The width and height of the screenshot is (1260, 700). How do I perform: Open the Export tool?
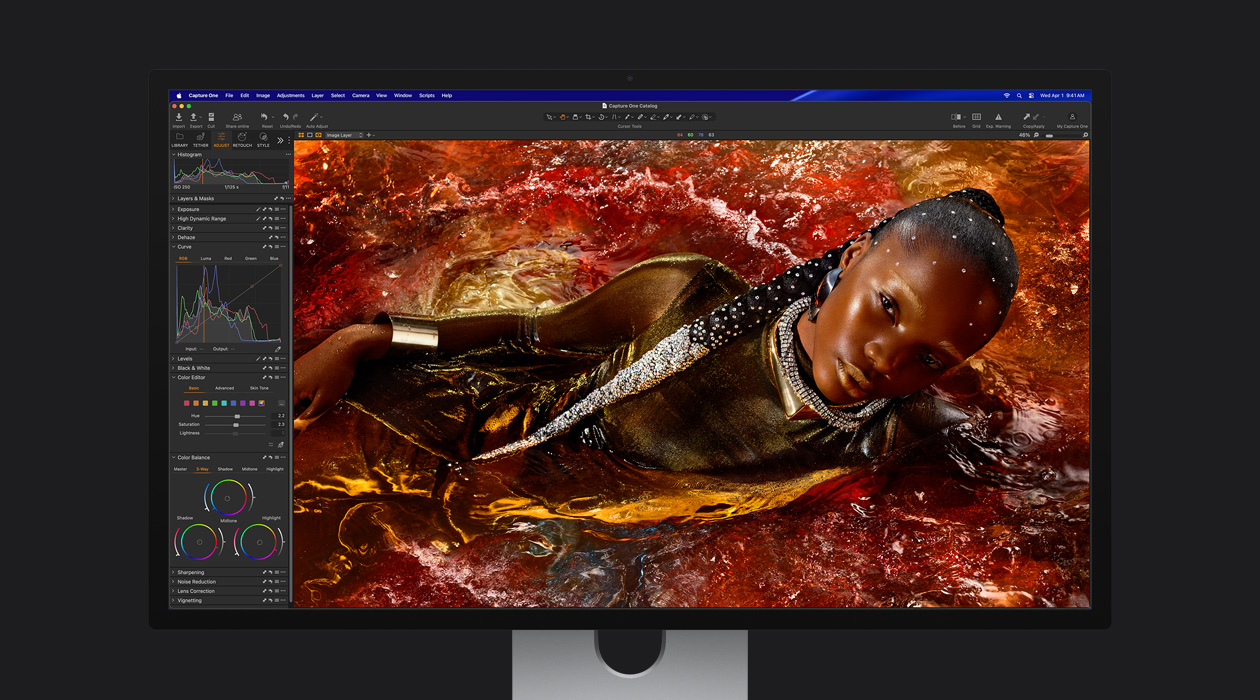[x=194, y=117]
